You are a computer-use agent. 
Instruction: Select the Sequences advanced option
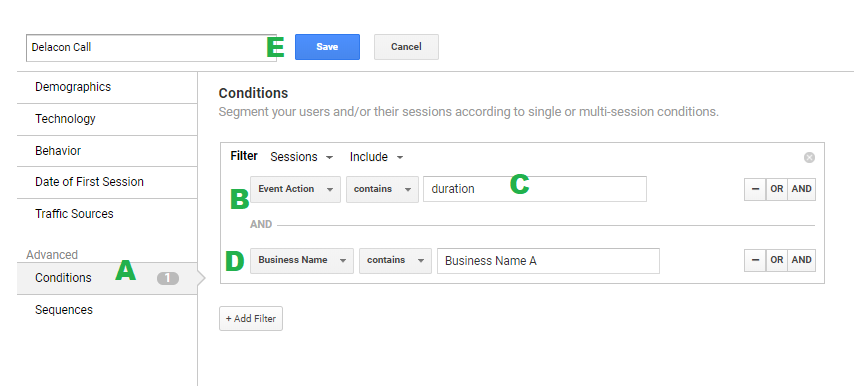click(x=107, y=310)
